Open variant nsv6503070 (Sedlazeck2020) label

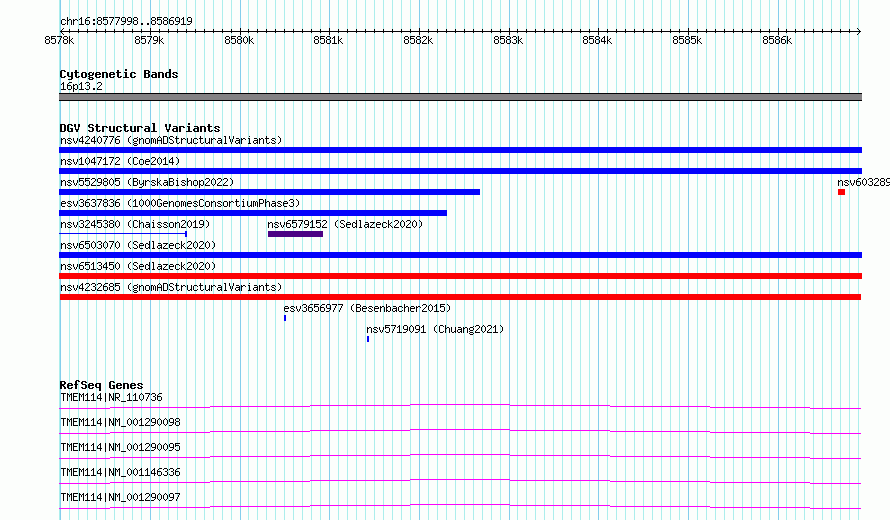pyautogui.click(x=138, y=245)
